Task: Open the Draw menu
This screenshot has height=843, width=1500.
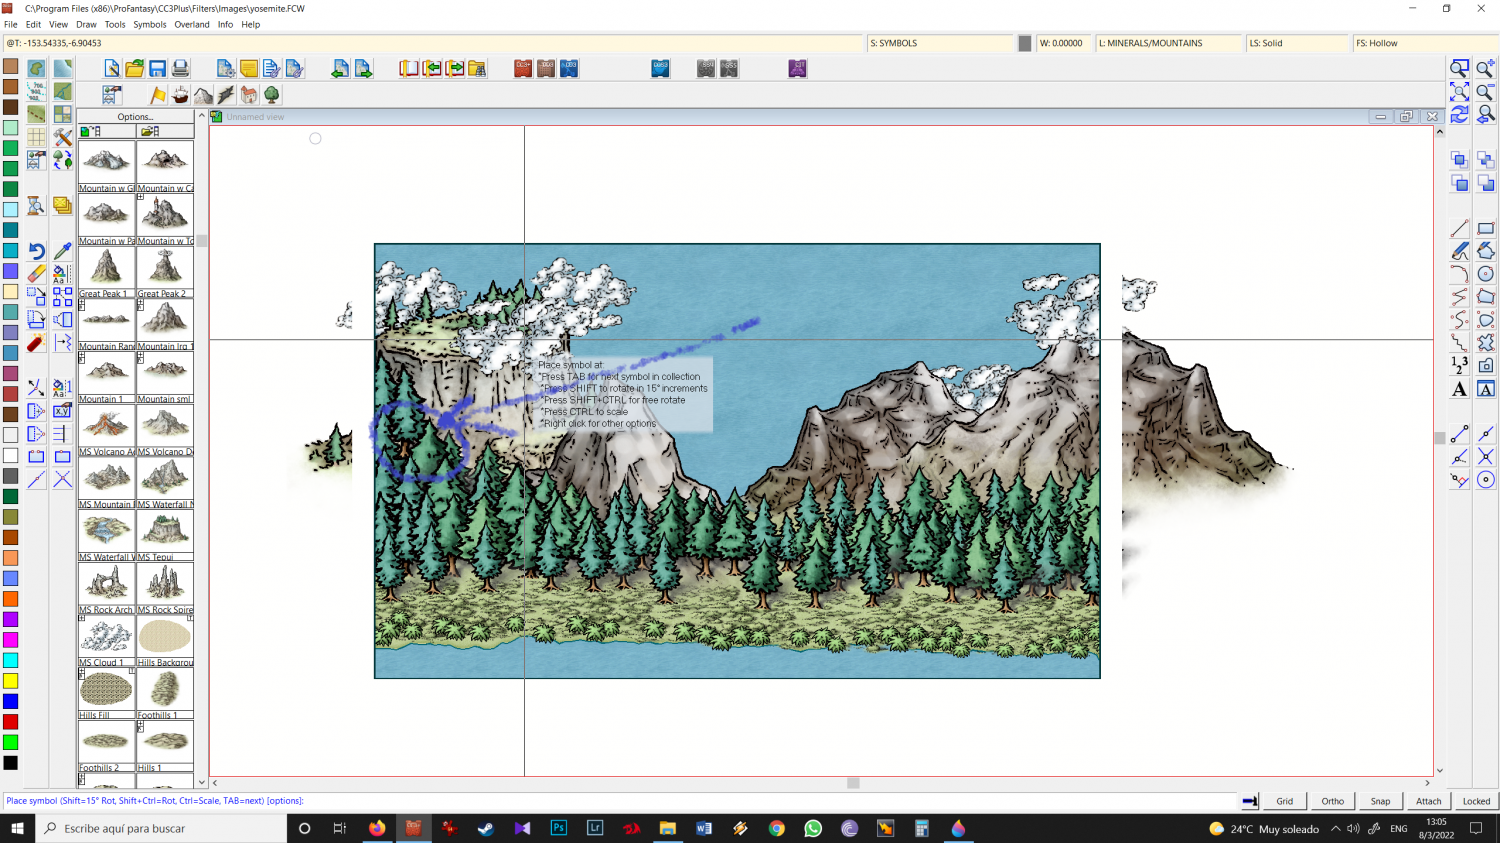Action: pyautogui.click(x=87, y=24)
